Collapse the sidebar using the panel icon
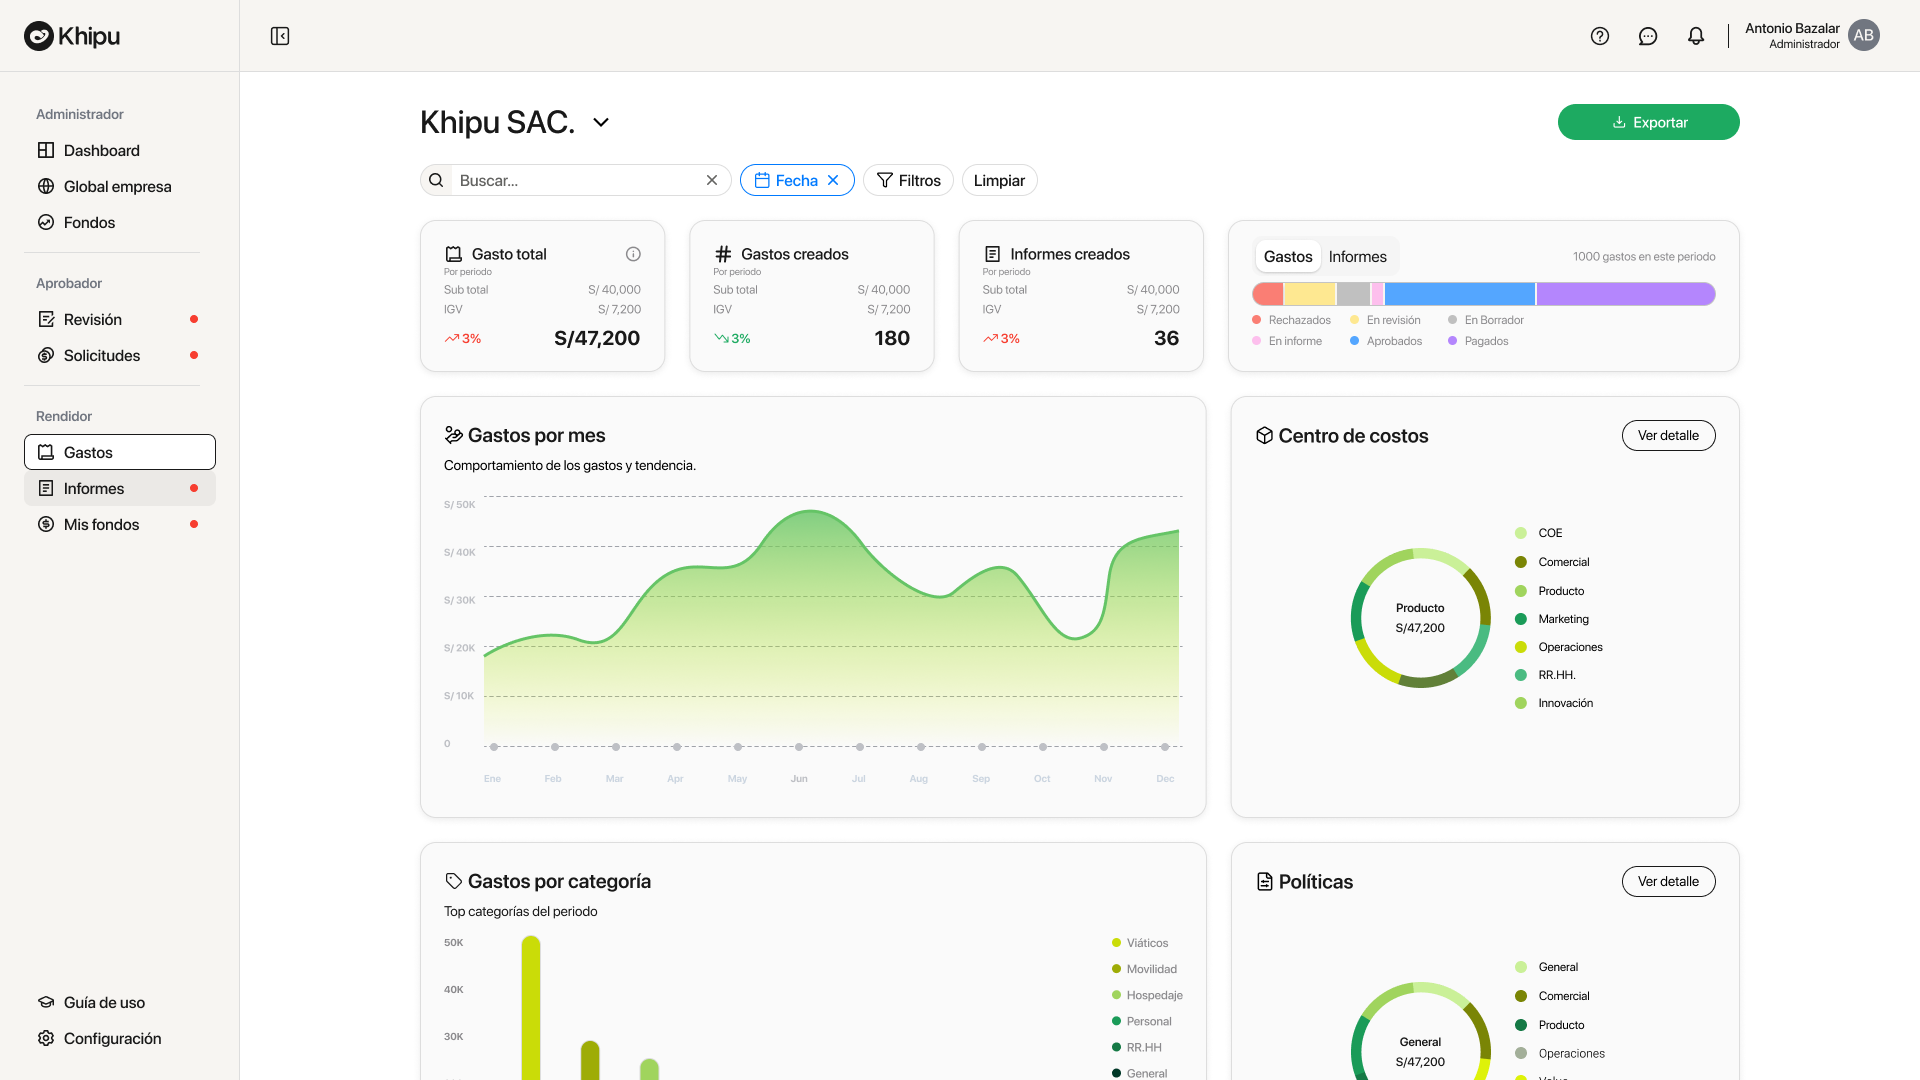Image resolution: width=1920 pixels, height=1080 pixels. coord(280,36)
